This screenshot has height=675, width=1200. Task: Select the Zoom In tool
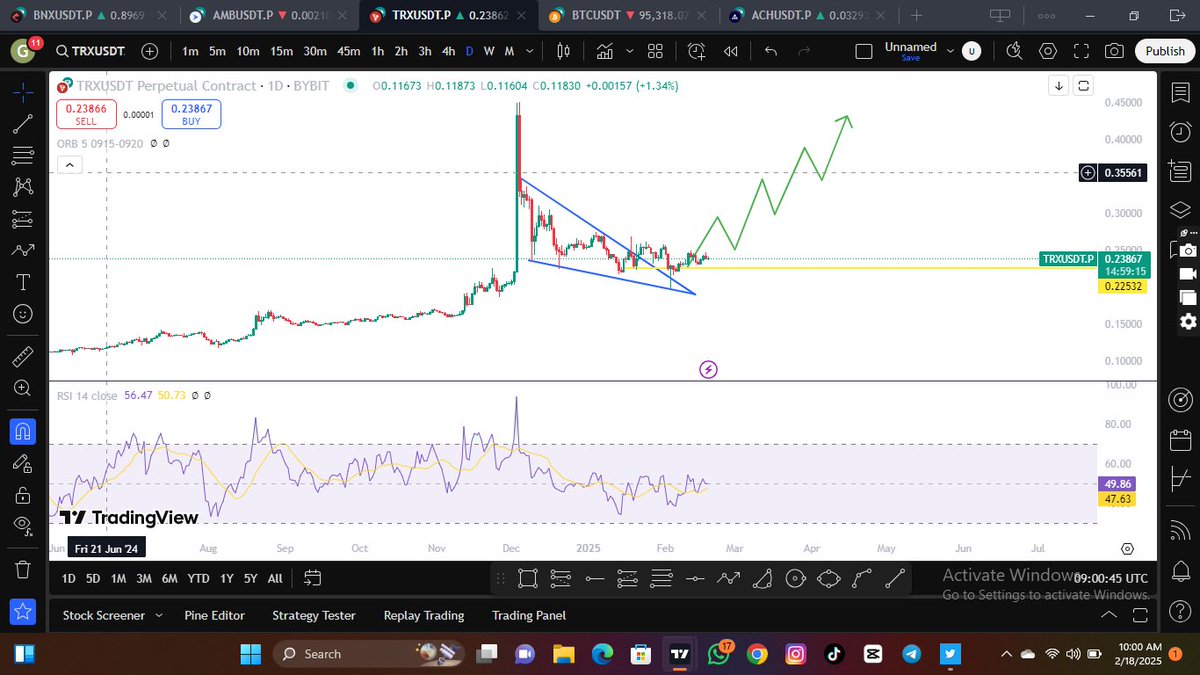tap(24, 388)
